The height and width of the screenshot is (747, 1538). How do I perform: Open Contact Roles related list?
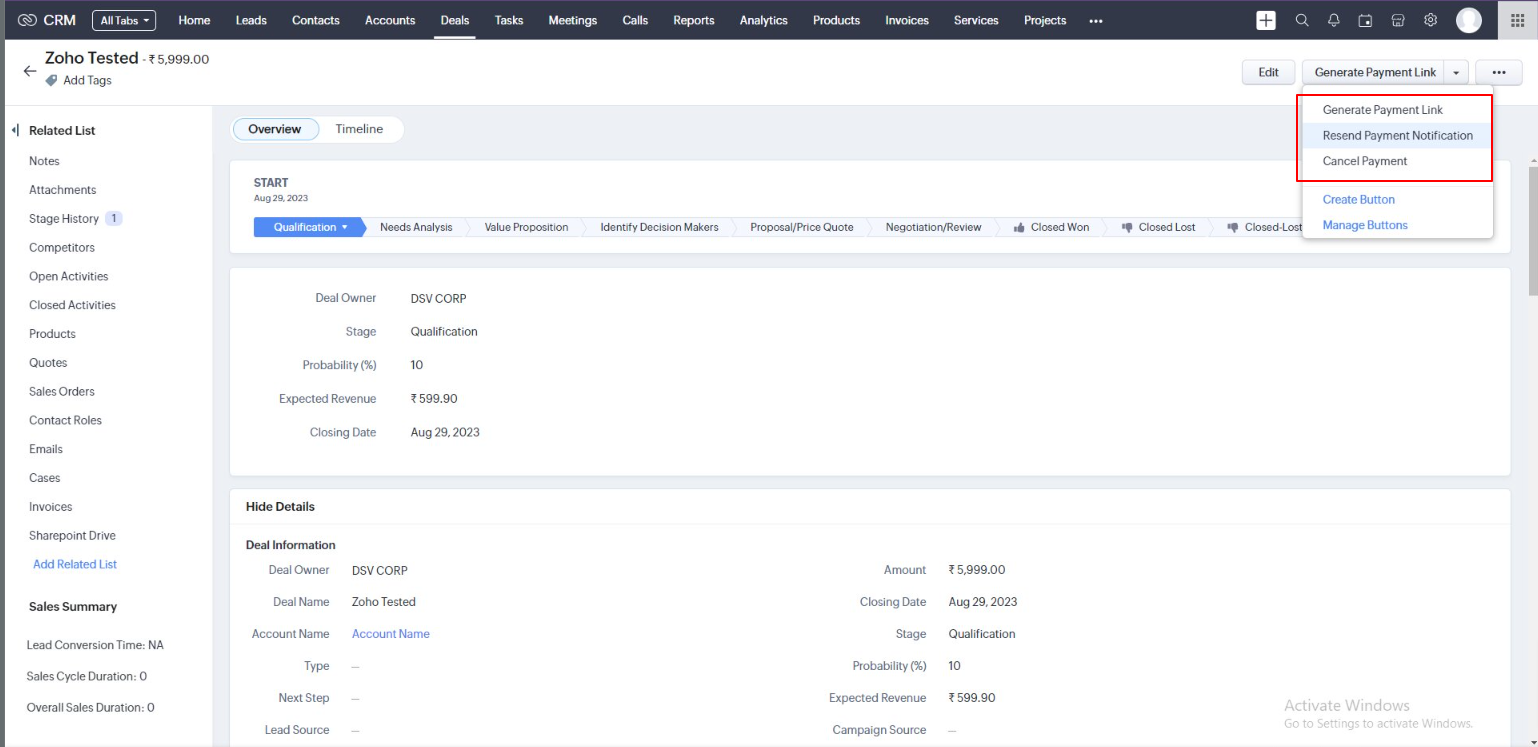pyautogui.click(x=65, y=421)
